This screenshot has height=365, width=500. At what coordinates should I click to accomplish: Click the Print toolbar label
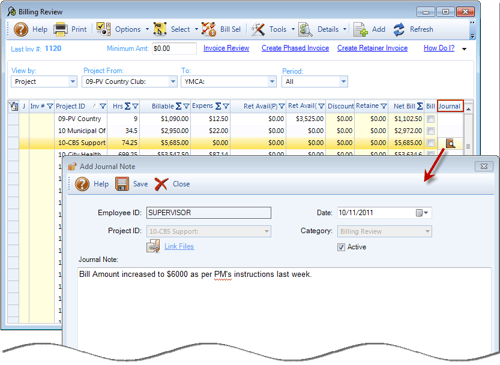pyautogui.click(x=79, y=29)
